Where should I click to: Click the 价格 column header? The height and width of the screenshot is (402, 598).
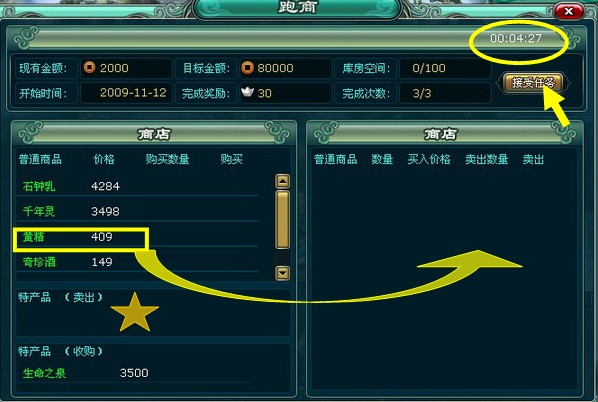click(104, 159)
